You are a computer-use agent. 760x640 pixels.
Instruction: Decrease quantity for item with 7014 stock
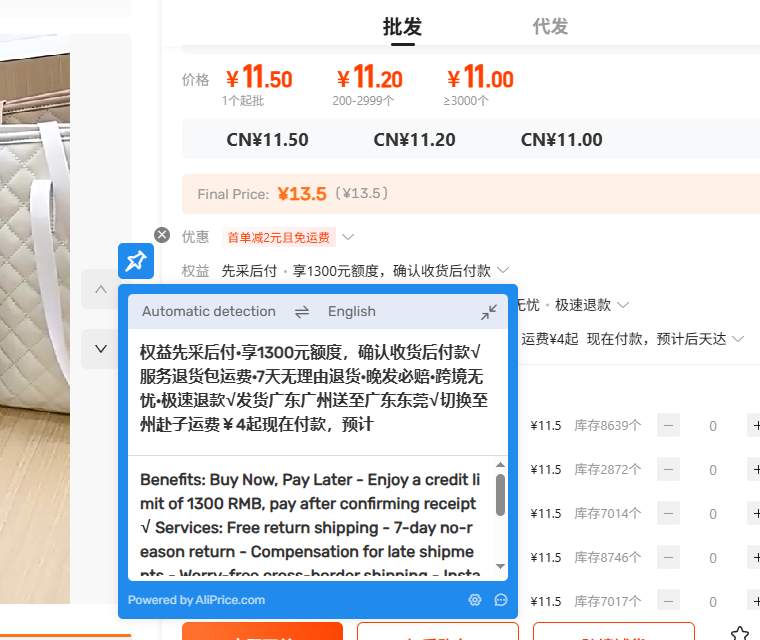668,514
